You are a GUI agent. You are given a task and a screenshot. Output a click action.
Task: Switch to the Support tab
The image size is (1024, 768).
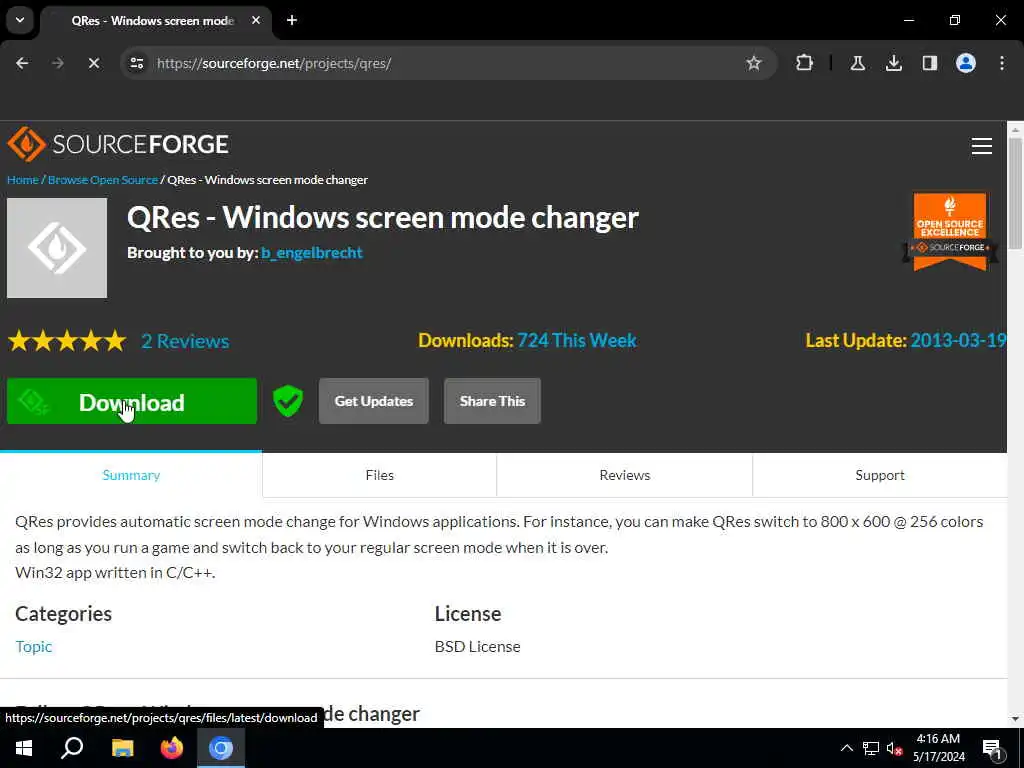pos(880,475)
